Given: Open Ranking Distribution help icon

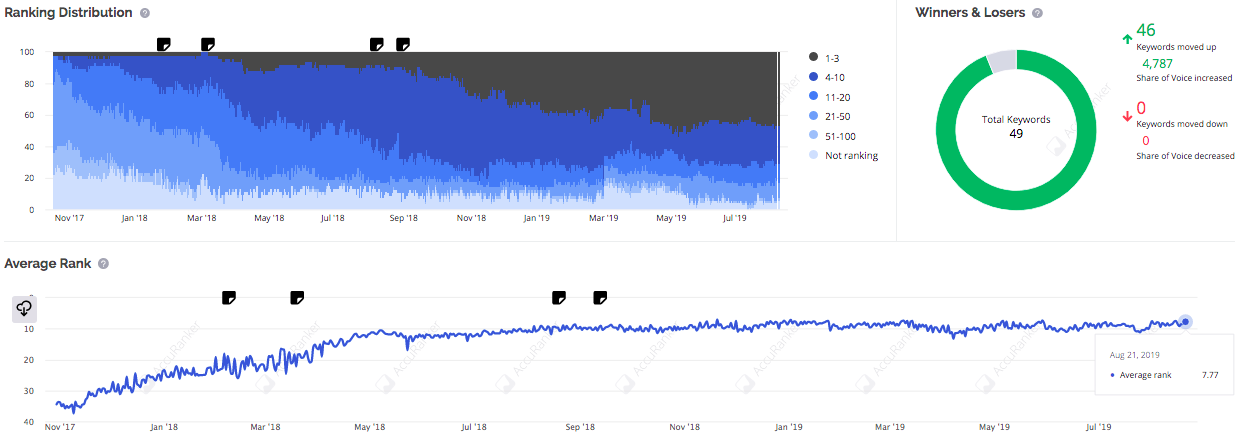Looking at the screenshot, I should pos(145,13).
